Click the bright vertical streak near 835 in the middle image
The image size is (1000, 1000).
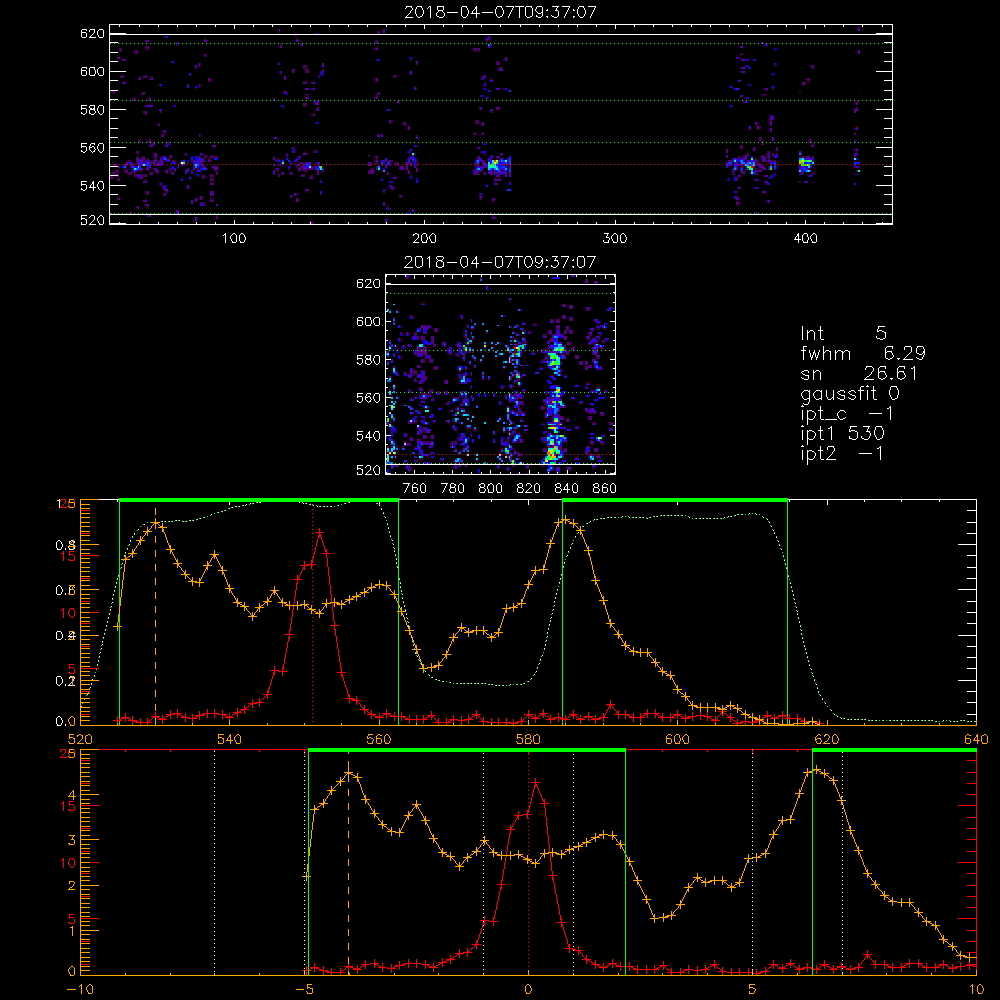click(x=554, y=399)
